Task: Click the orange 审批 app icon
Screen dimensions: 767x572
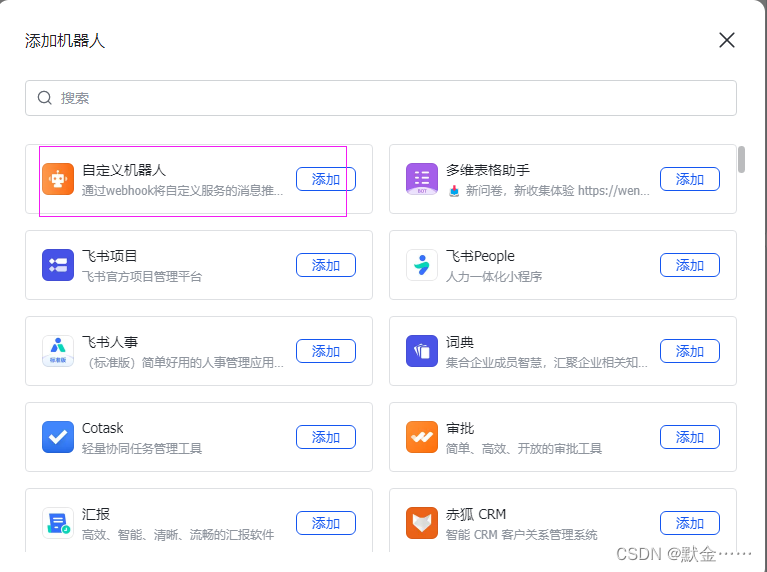Action: tap(422, 437)
